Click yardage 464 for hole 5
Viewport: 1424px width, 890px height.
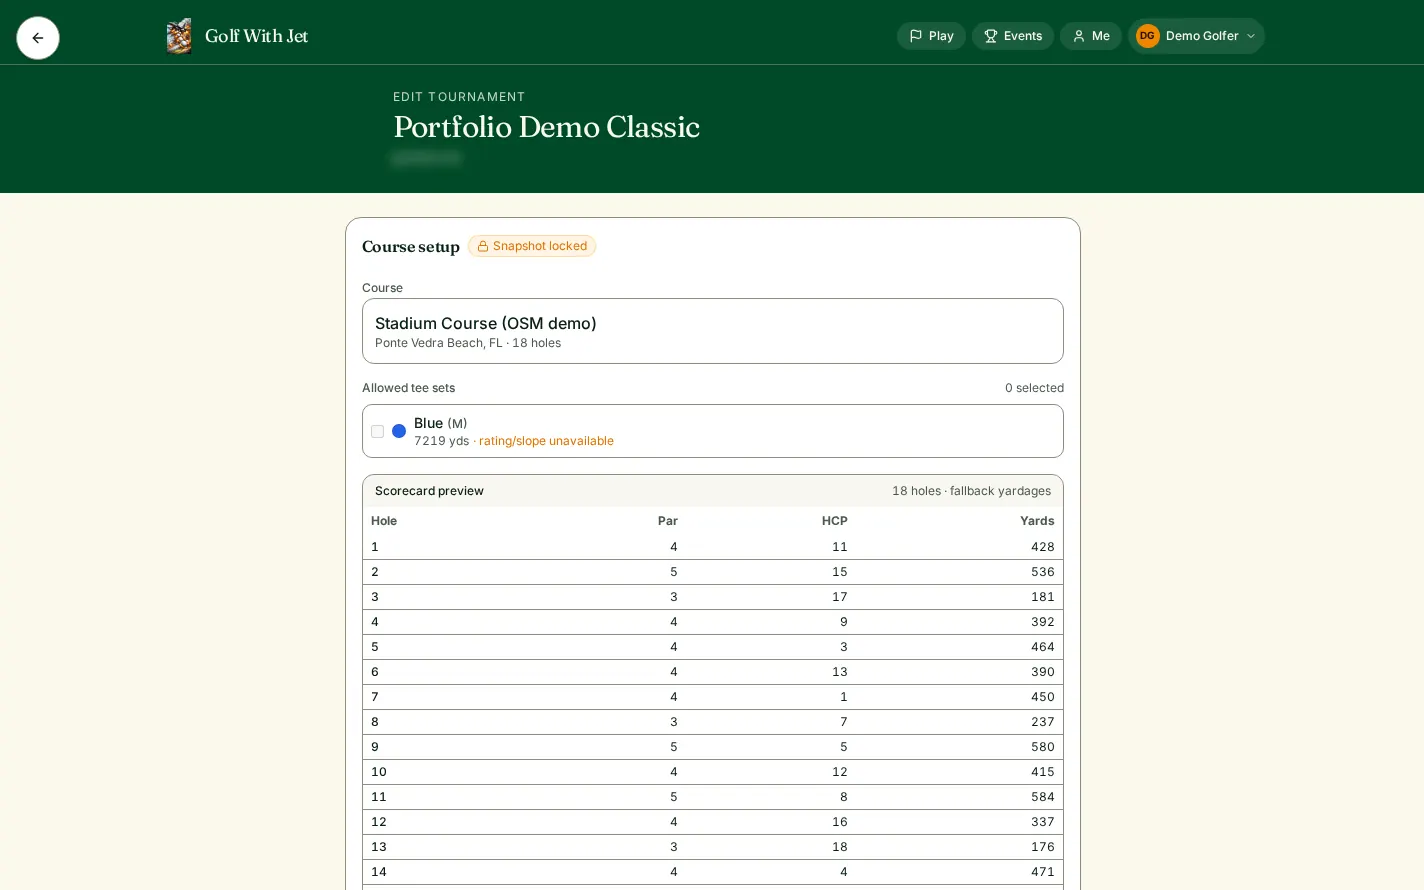[1043, 647]
